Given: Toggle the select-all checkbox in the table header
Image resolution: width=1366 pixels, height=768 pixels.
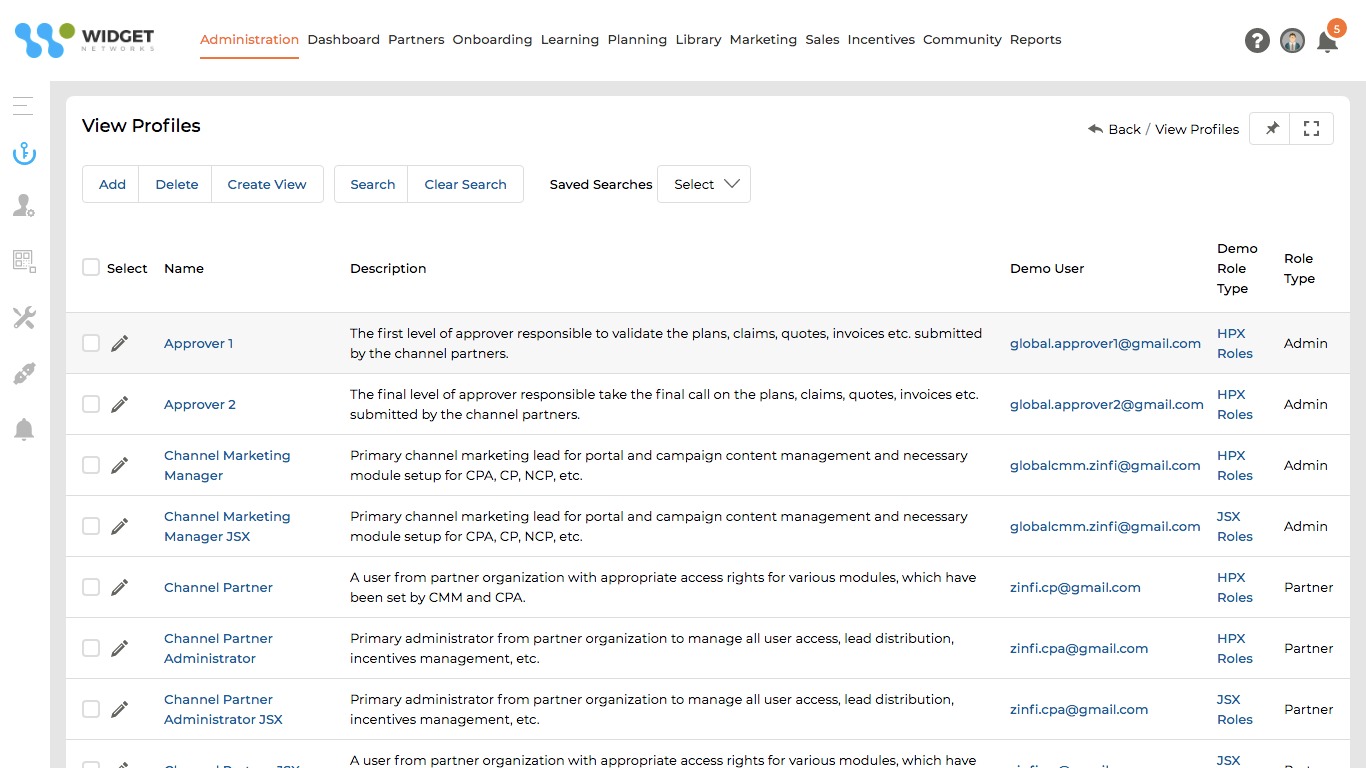Looking at the screenshot, I should 90,267.
